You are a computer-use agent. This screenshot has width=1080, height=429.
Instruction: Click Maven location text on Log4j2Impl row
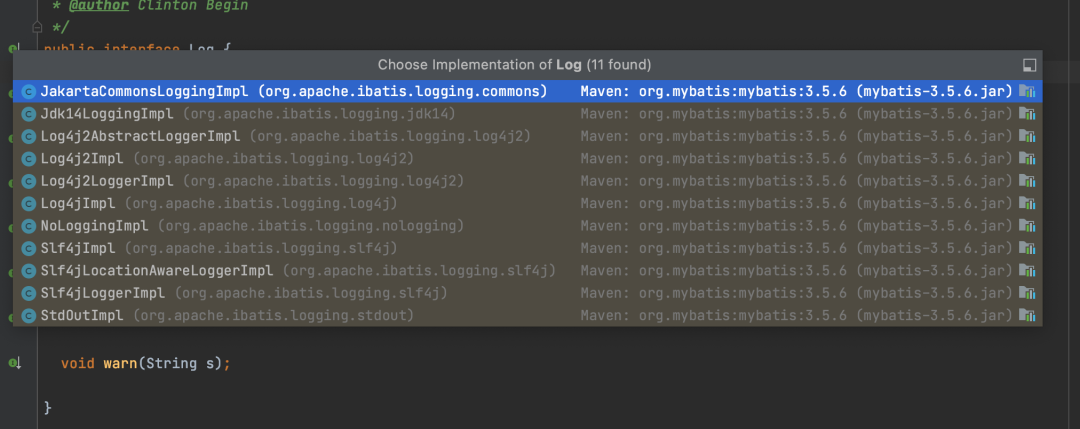pyautogui.click(x=797, y=159)
